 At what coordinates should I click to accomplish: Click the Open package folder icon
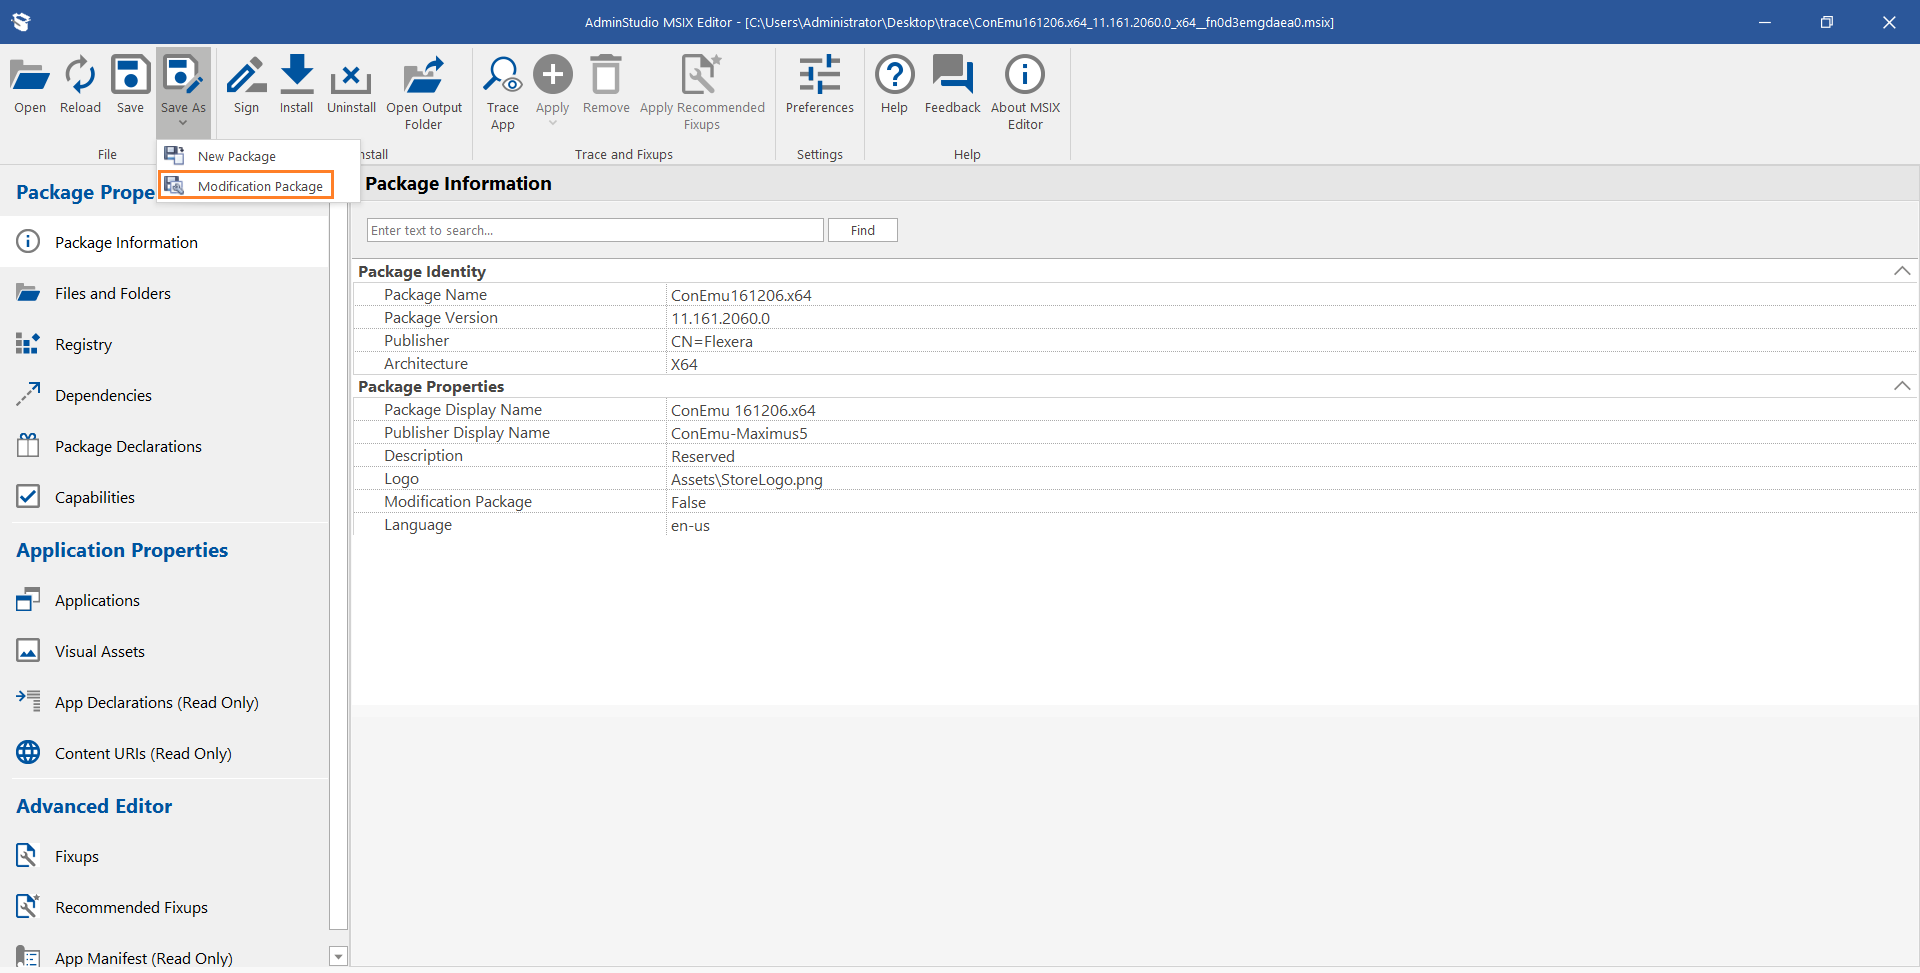click(x=30, y=76)
